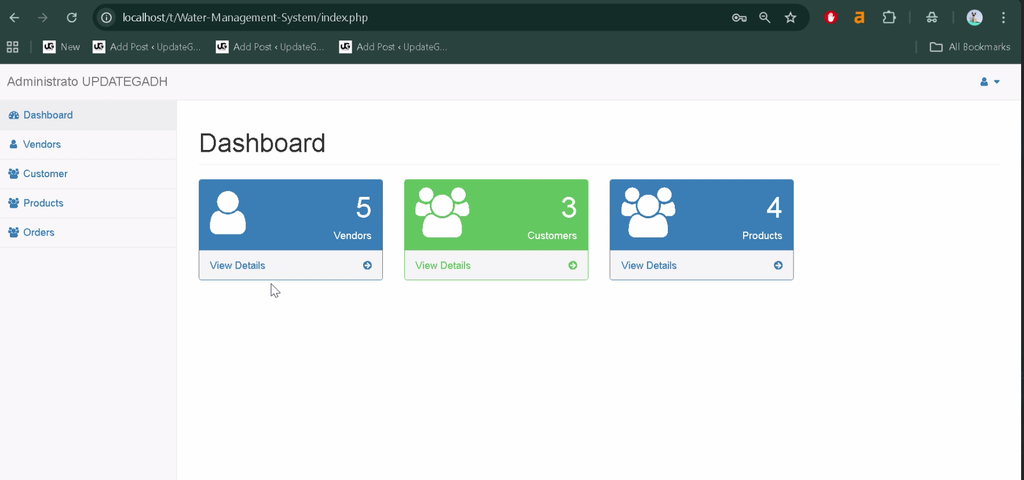1024x480 pixels.
Task: Open saved passwords key icon
Action: [x=739, y=18]
